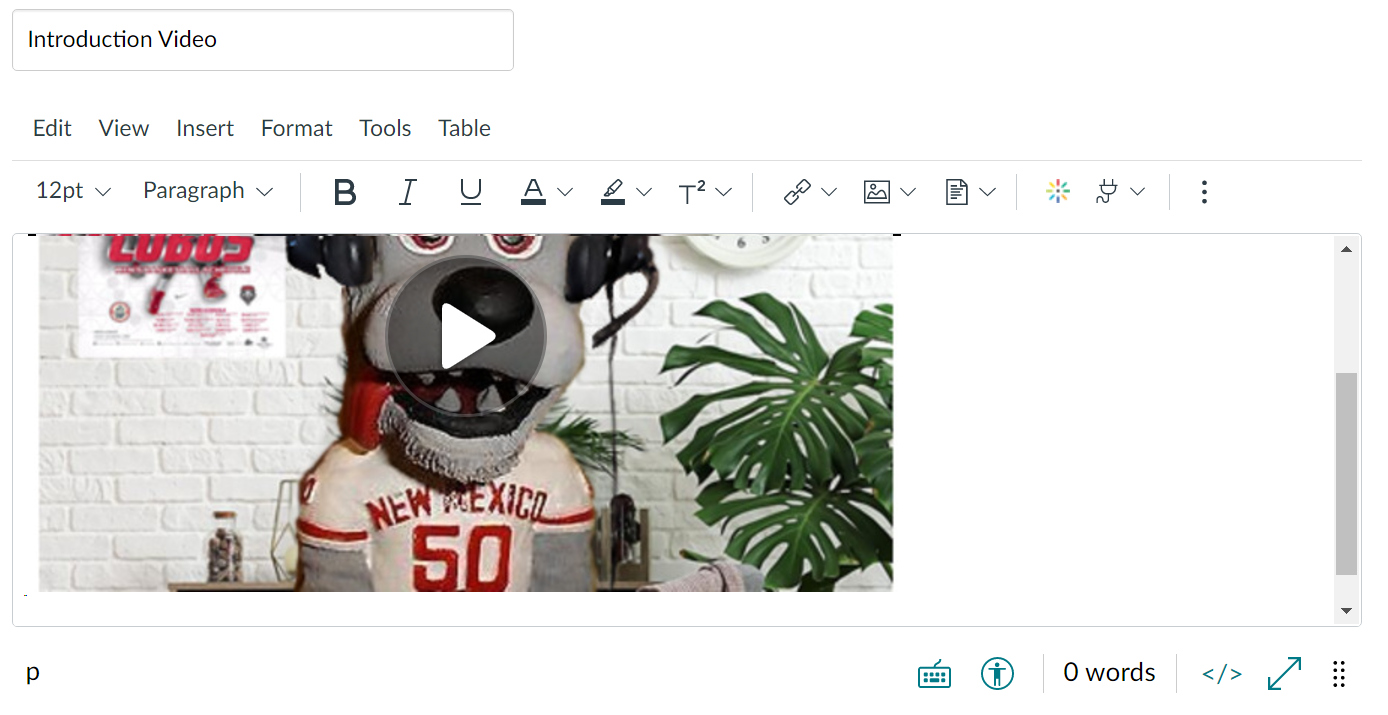Open the Format menu
This screenshot has height=715, width=1388.
tap(297, 128)
